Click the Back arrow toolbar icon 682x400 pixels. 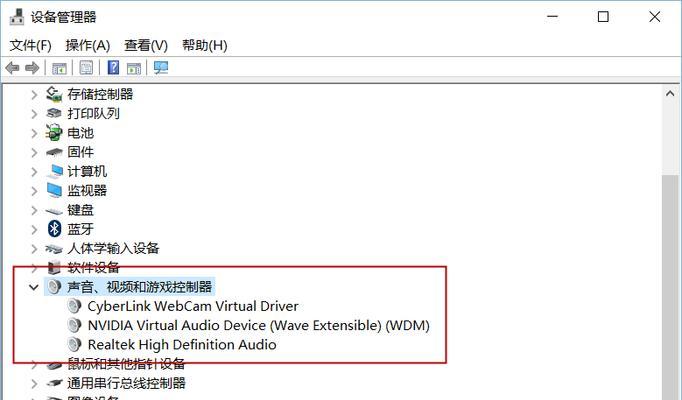click(12, 68)
